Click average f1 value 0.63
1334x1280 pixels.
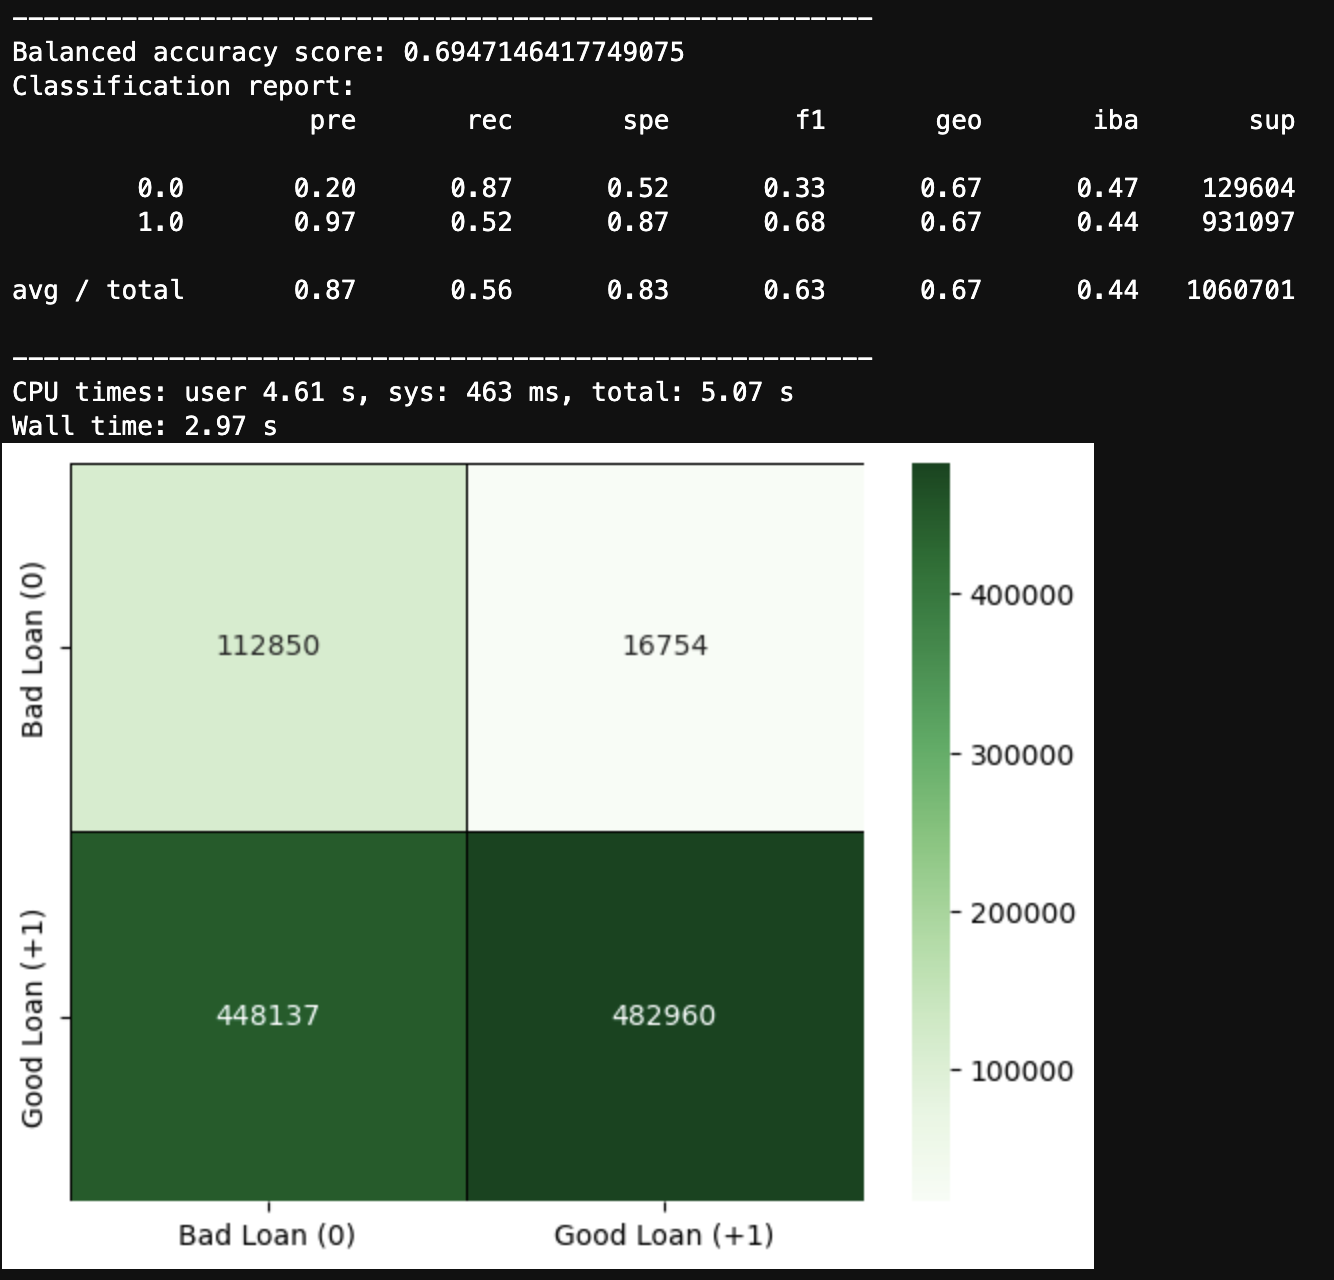coord(794,290)
